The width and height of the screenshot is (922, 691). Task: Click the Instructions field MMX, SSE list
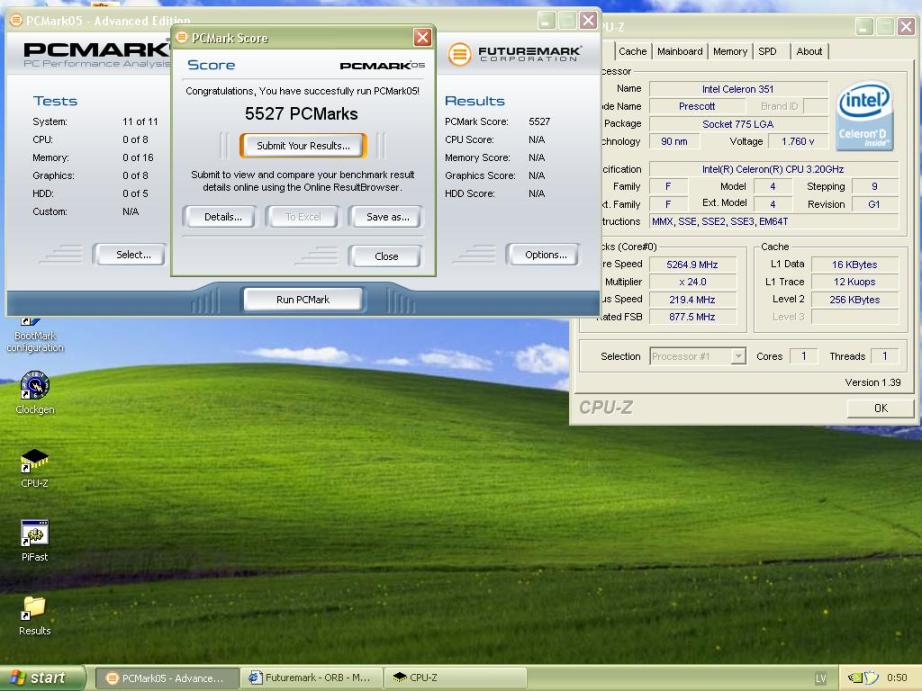774,221
